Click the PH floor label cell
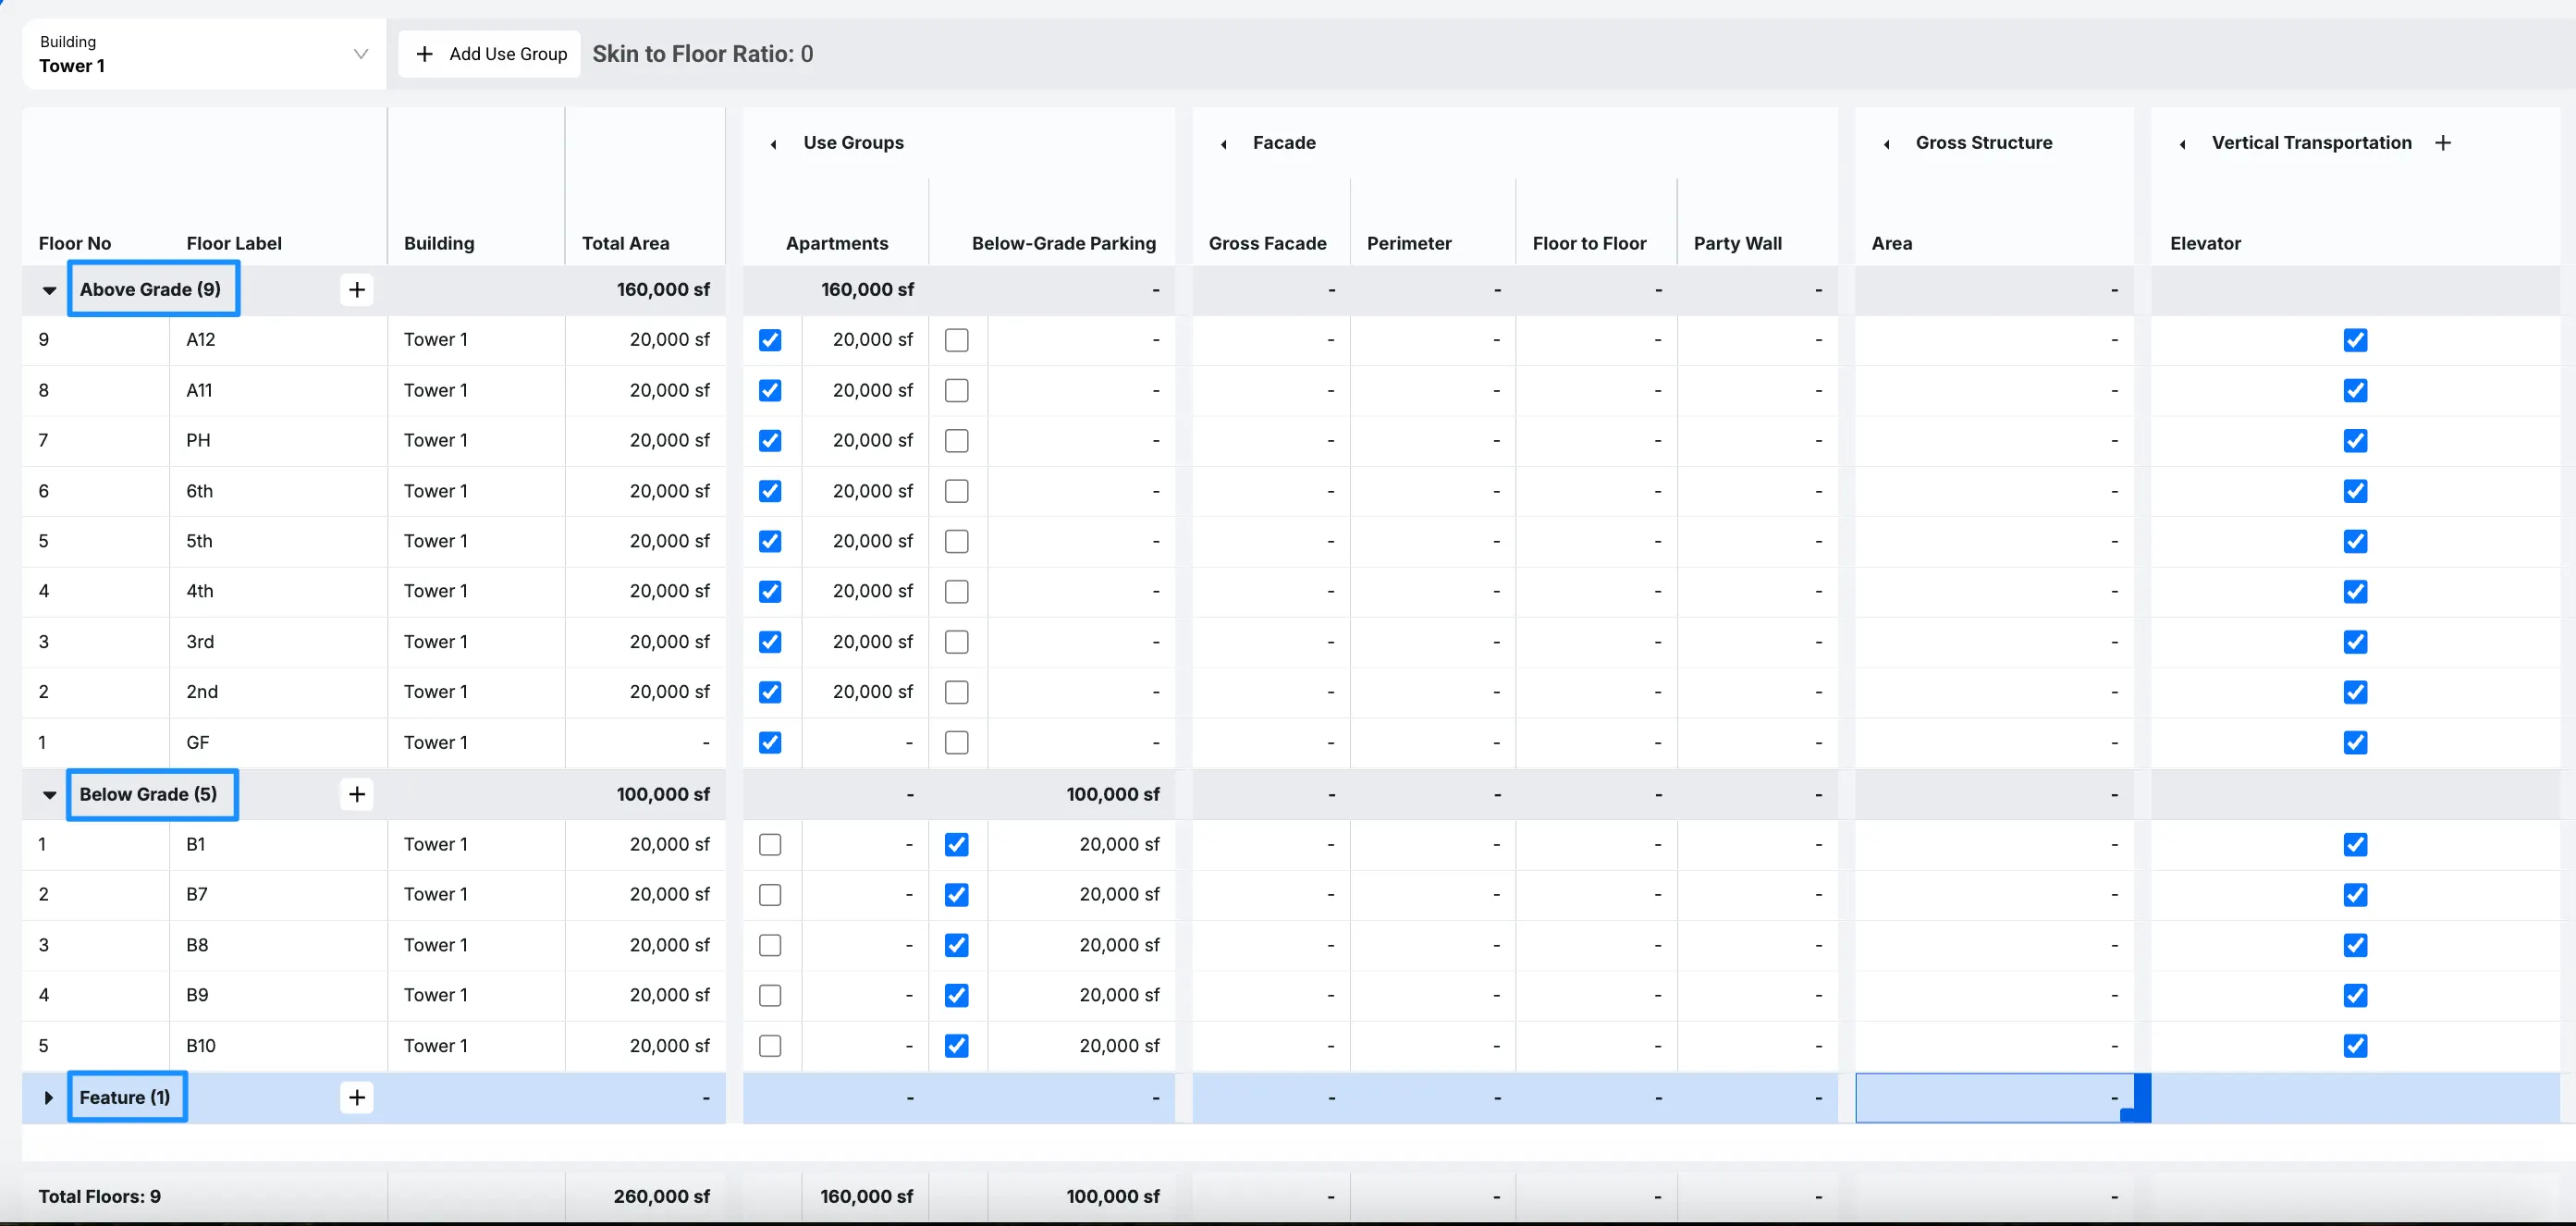Image resolution: width=2576 pixels, height=1226 pixels. point(198,441)
